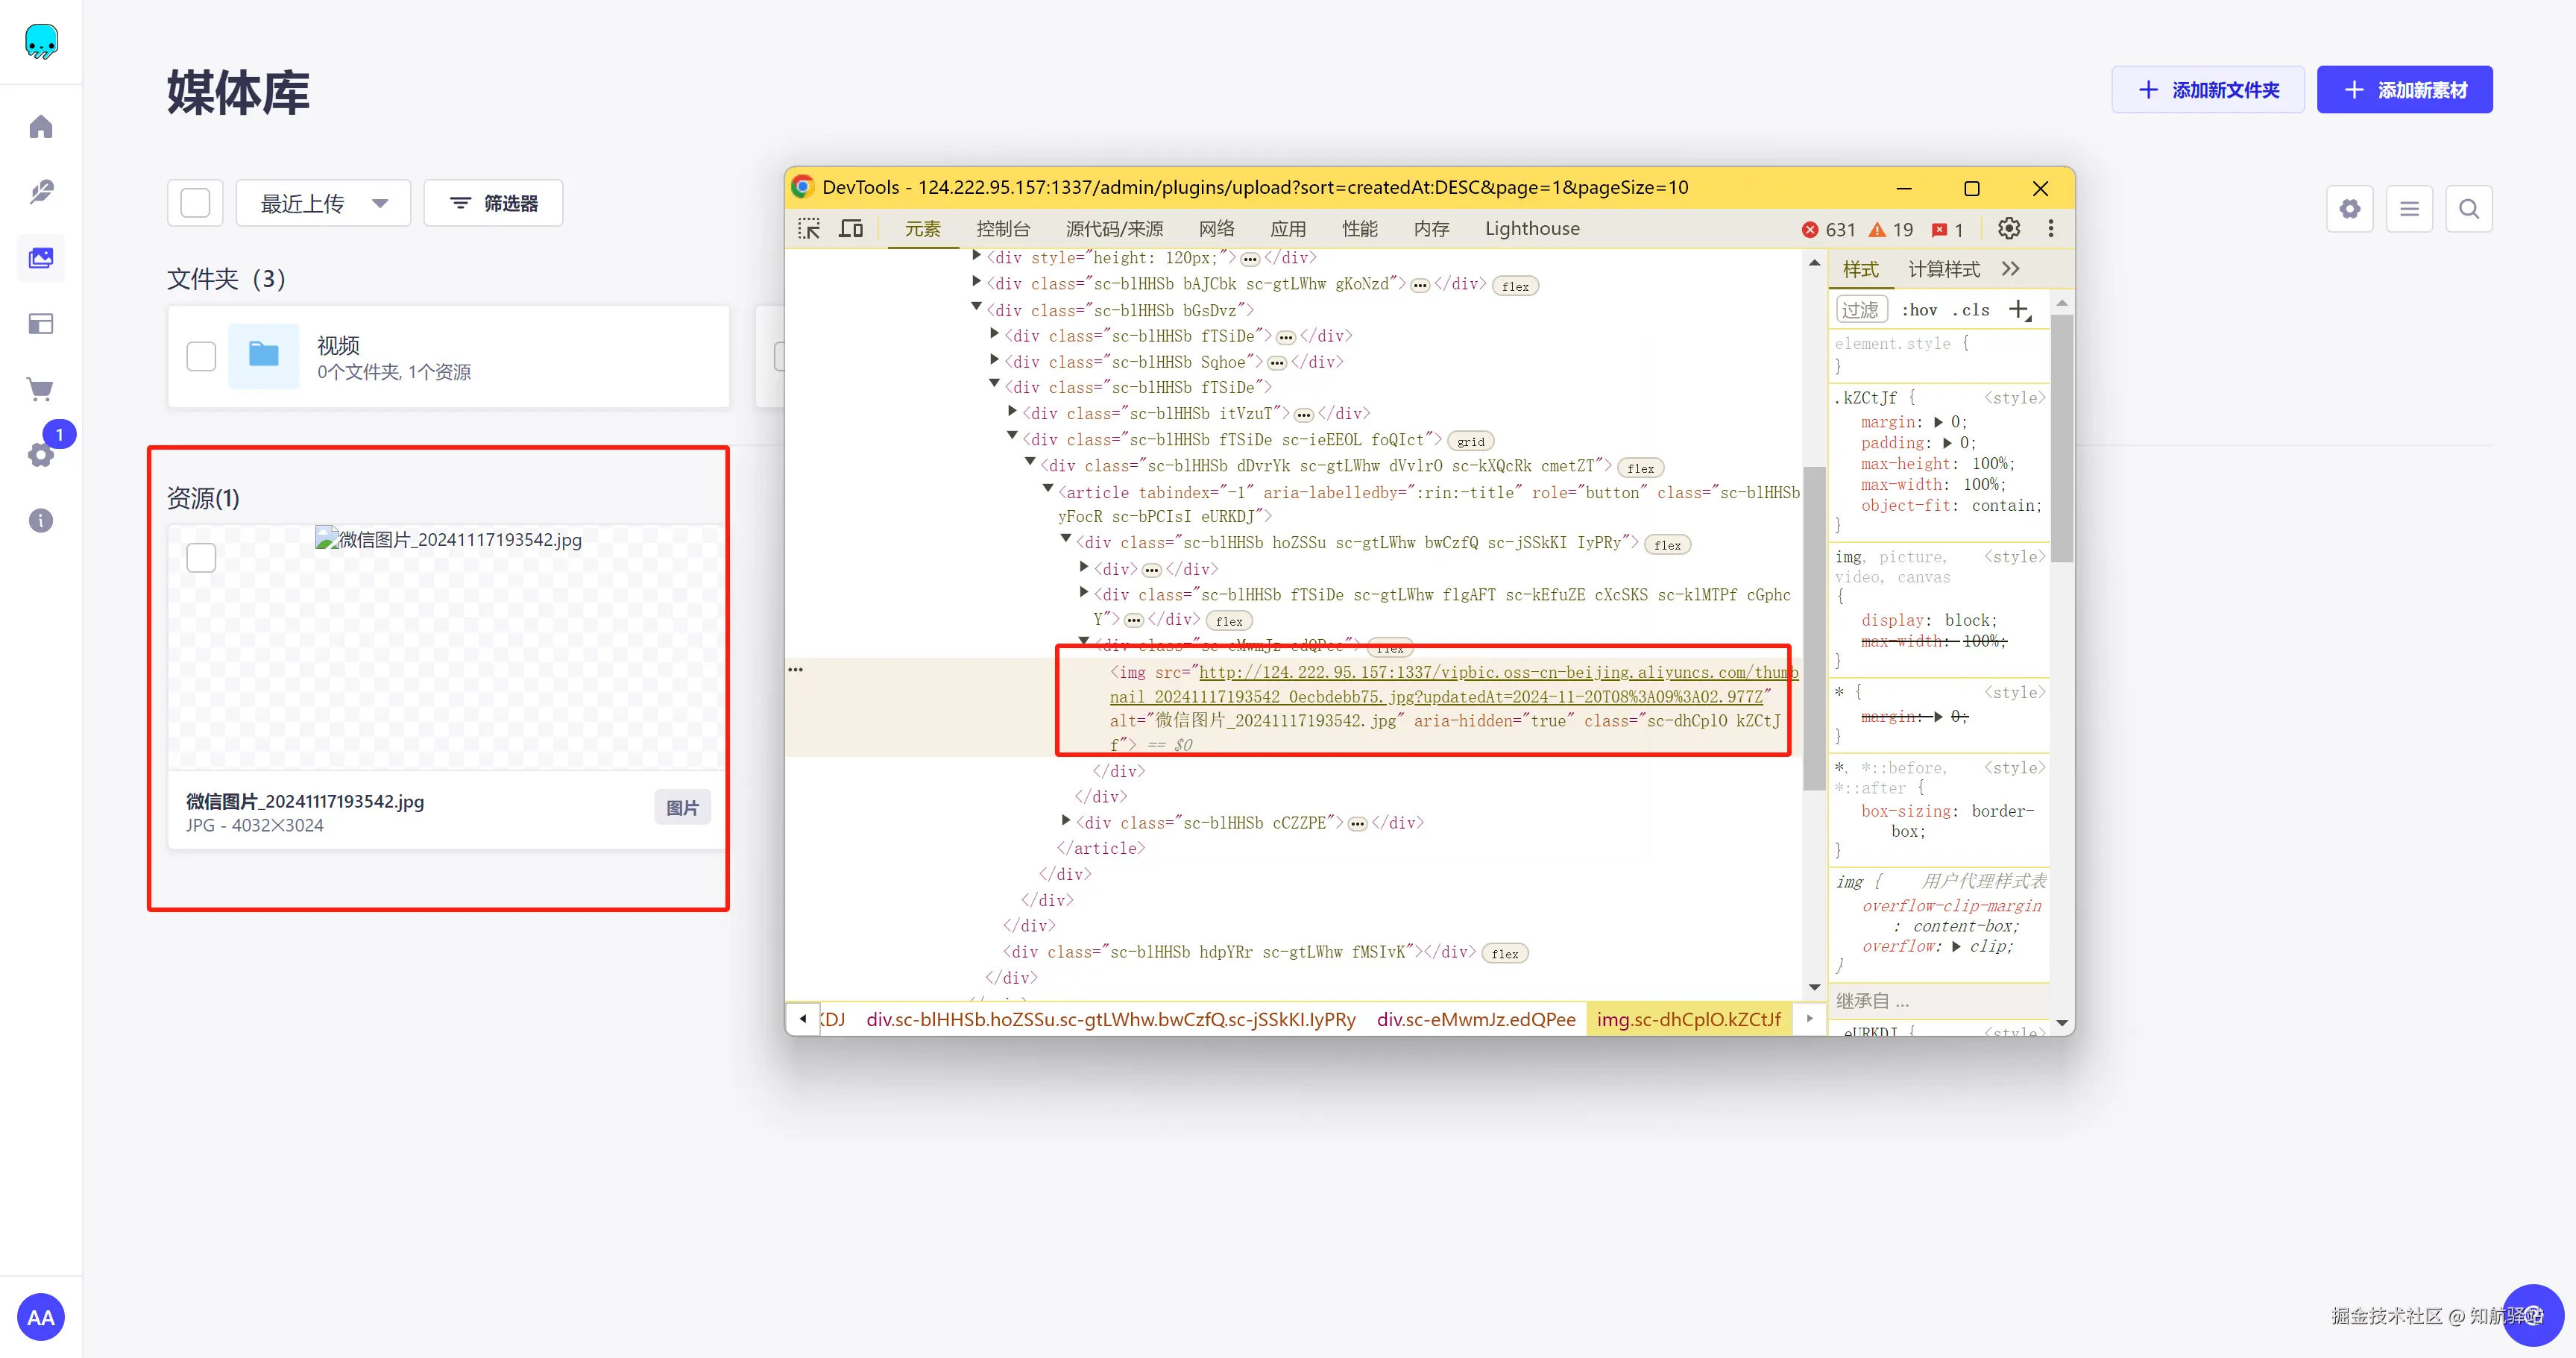Switch to DevTools 控制台 tab
Image resolution: width=2576 pixels, height=1358 pixels.
point(1002,229)
